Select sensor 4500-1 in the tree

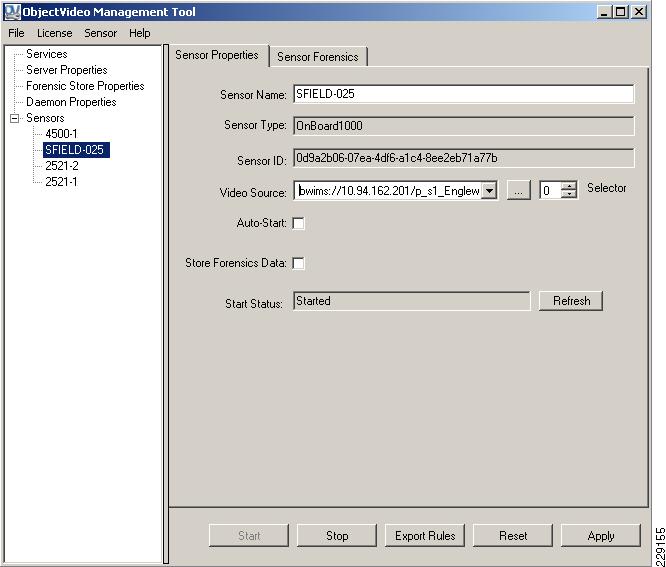(61, 134)
